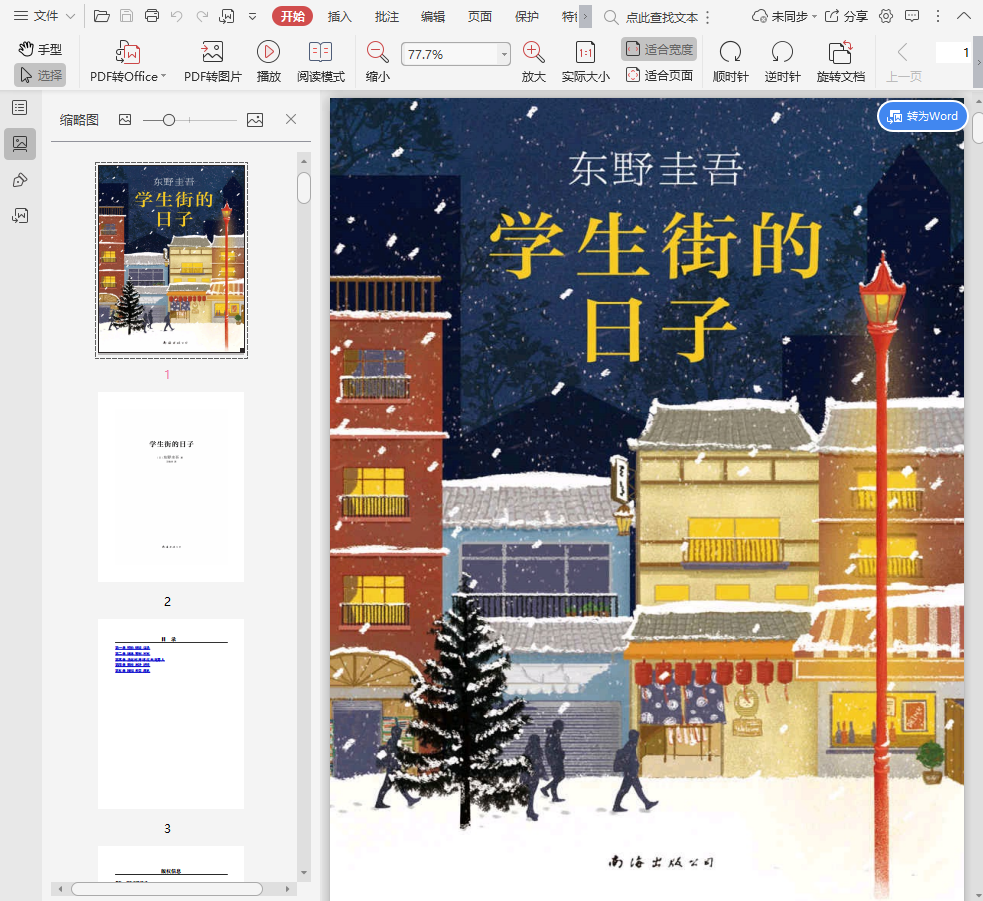The height and width of the screenshot is (901, 983).
Task: Click the cloud save icon in quick toolbar
Action: pyautogui.click(x=226, y=16)
